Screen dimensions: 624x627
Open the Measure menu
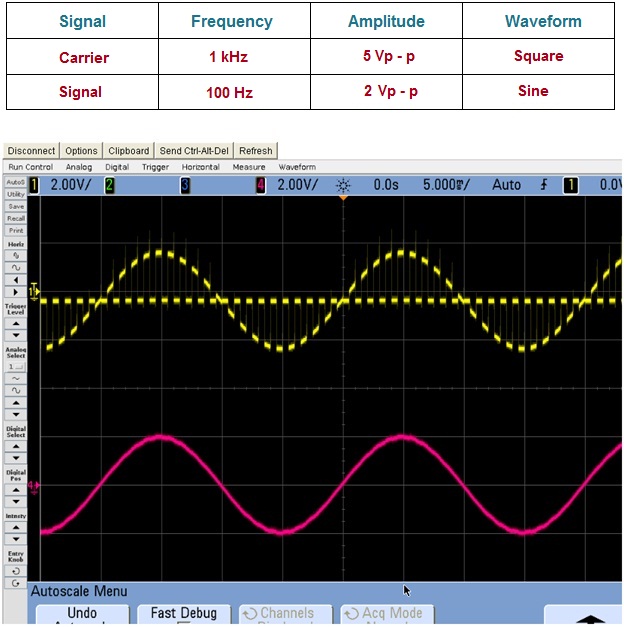pos(249,167)
